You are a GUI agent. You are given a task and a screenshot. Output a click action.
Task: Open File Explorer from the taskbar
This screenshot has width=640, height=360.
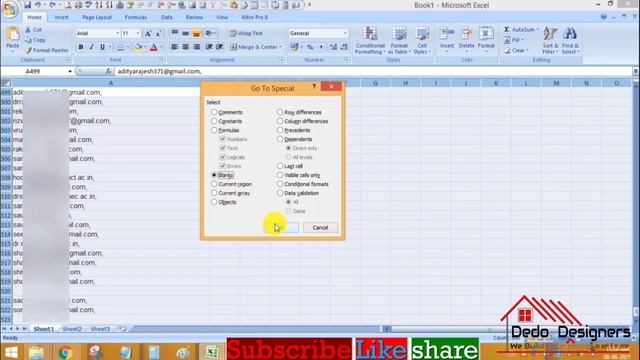coord(36,352)
